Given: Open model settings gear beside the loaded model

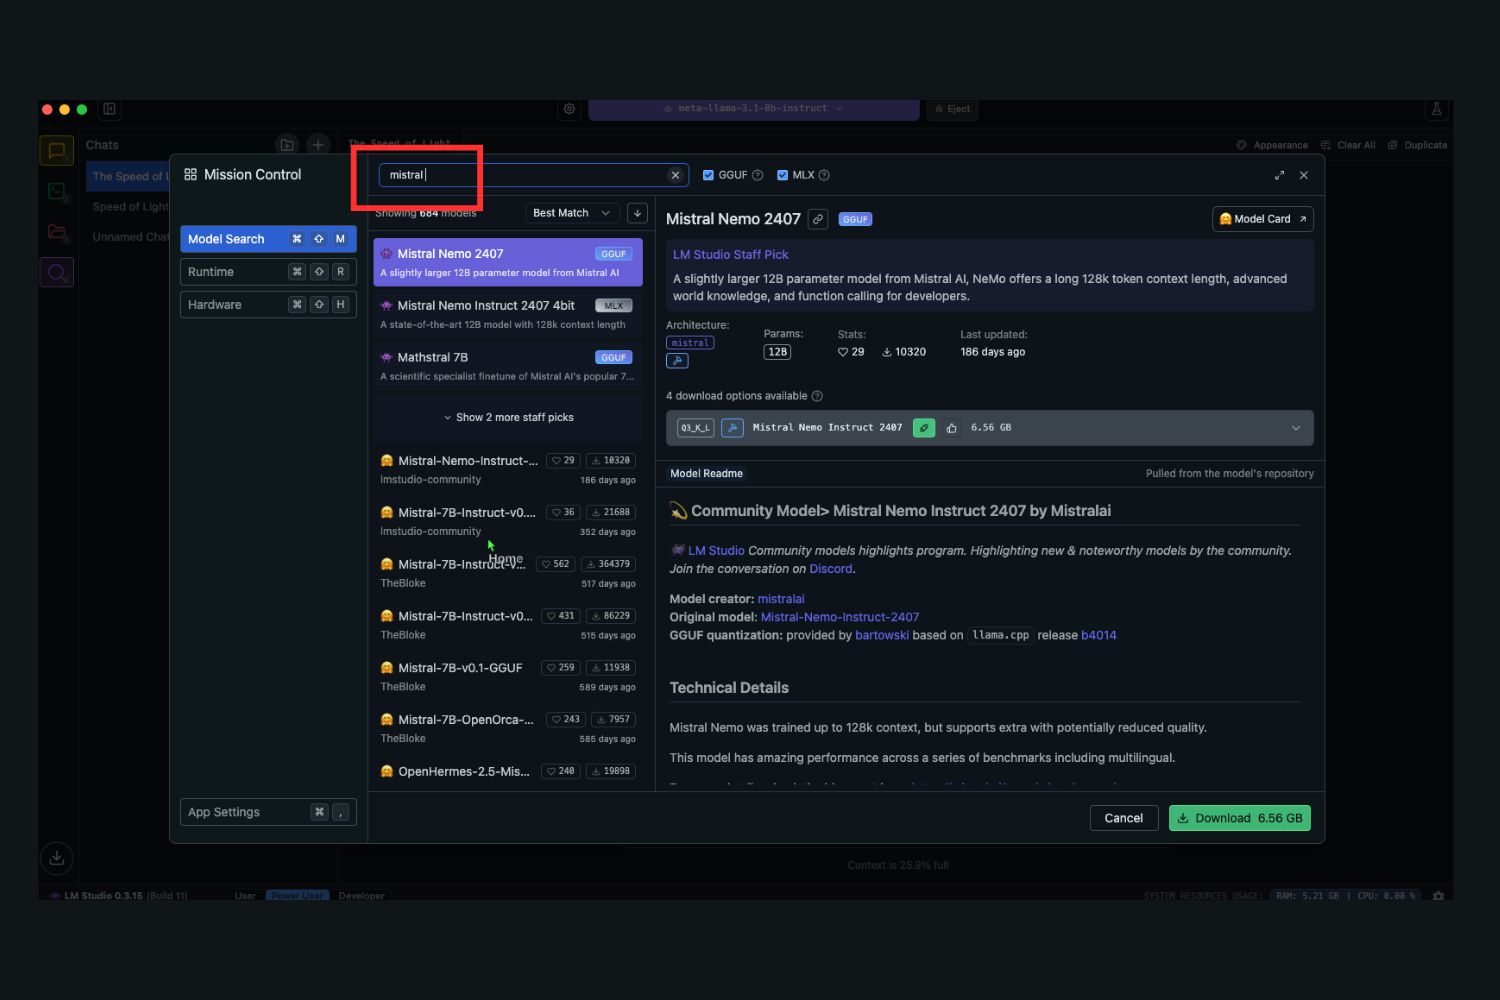Looking at the screenshot, I should coord(570,109).
